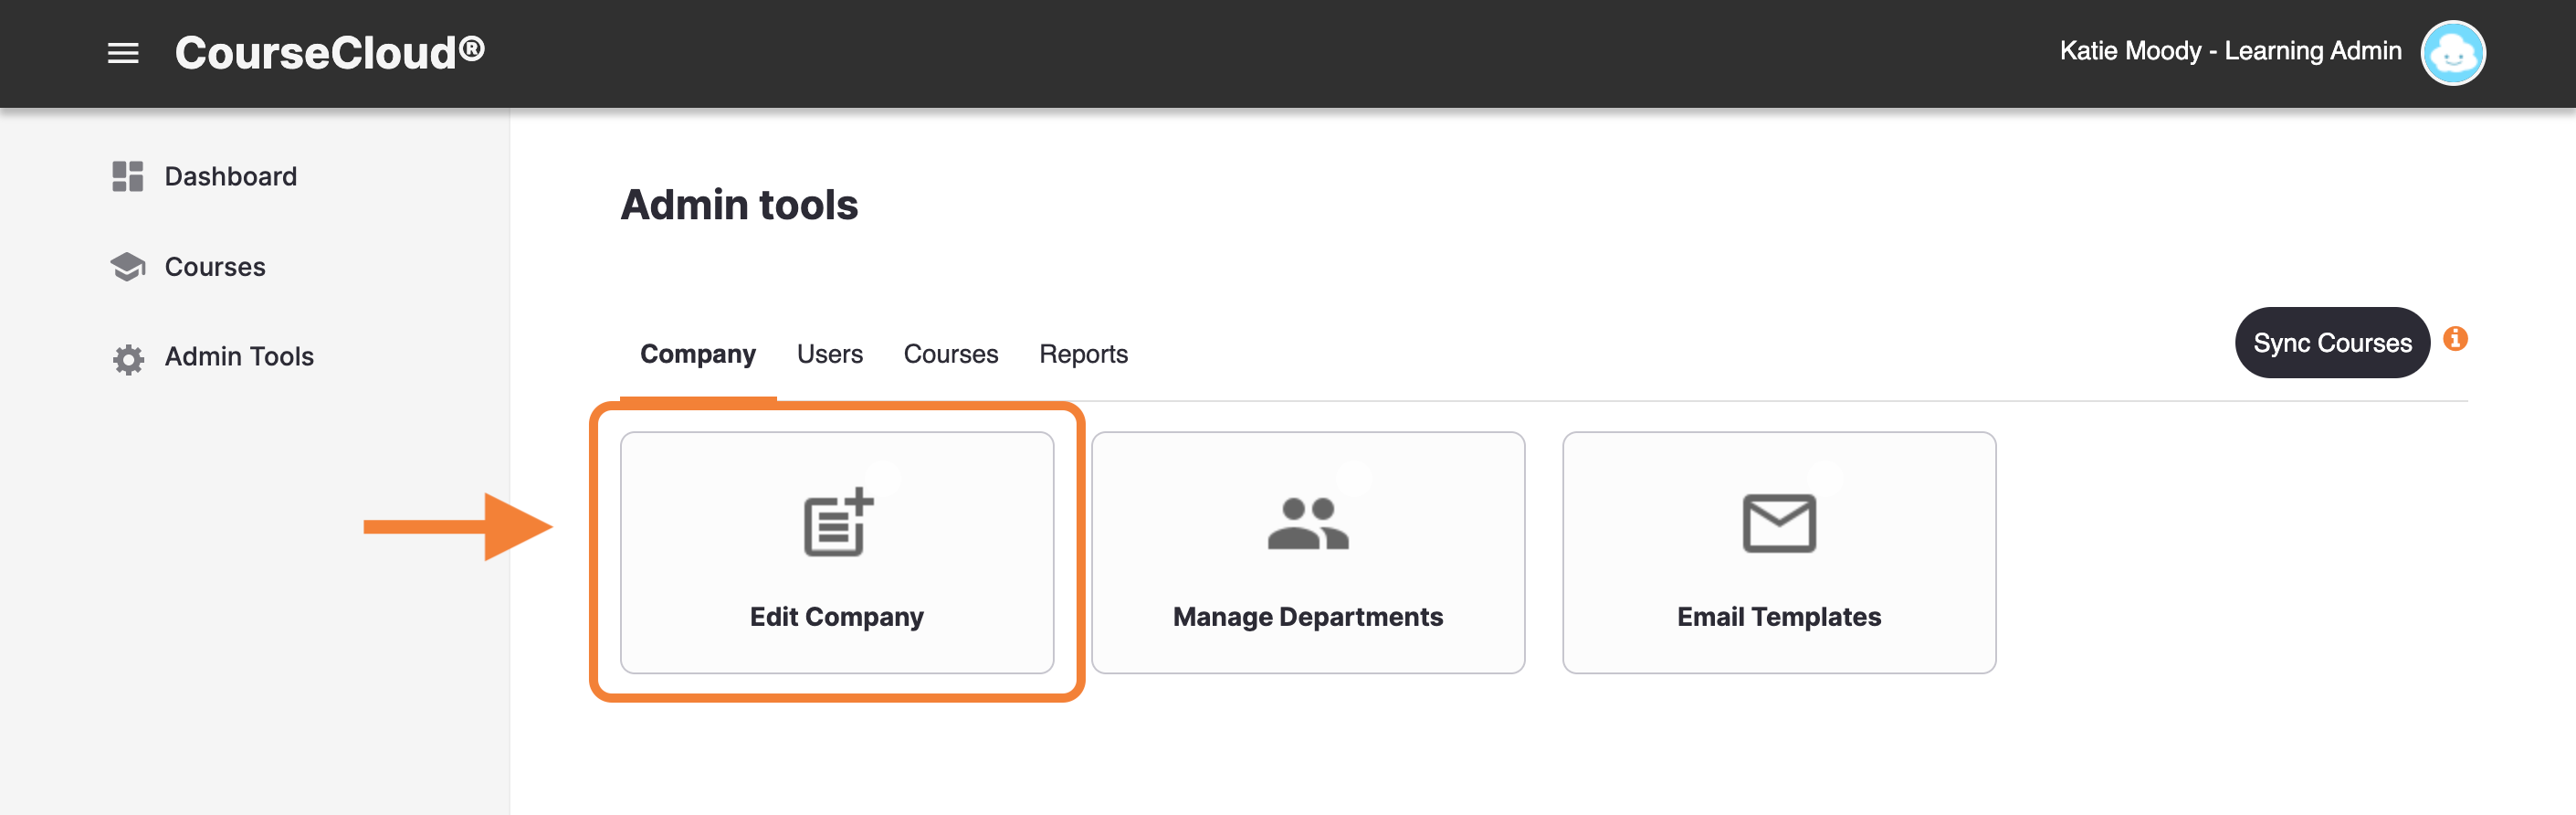The width and height of the screenshot is (2576, 815).
Task: Click the Courses graduation cap icon
Action: 128,267
